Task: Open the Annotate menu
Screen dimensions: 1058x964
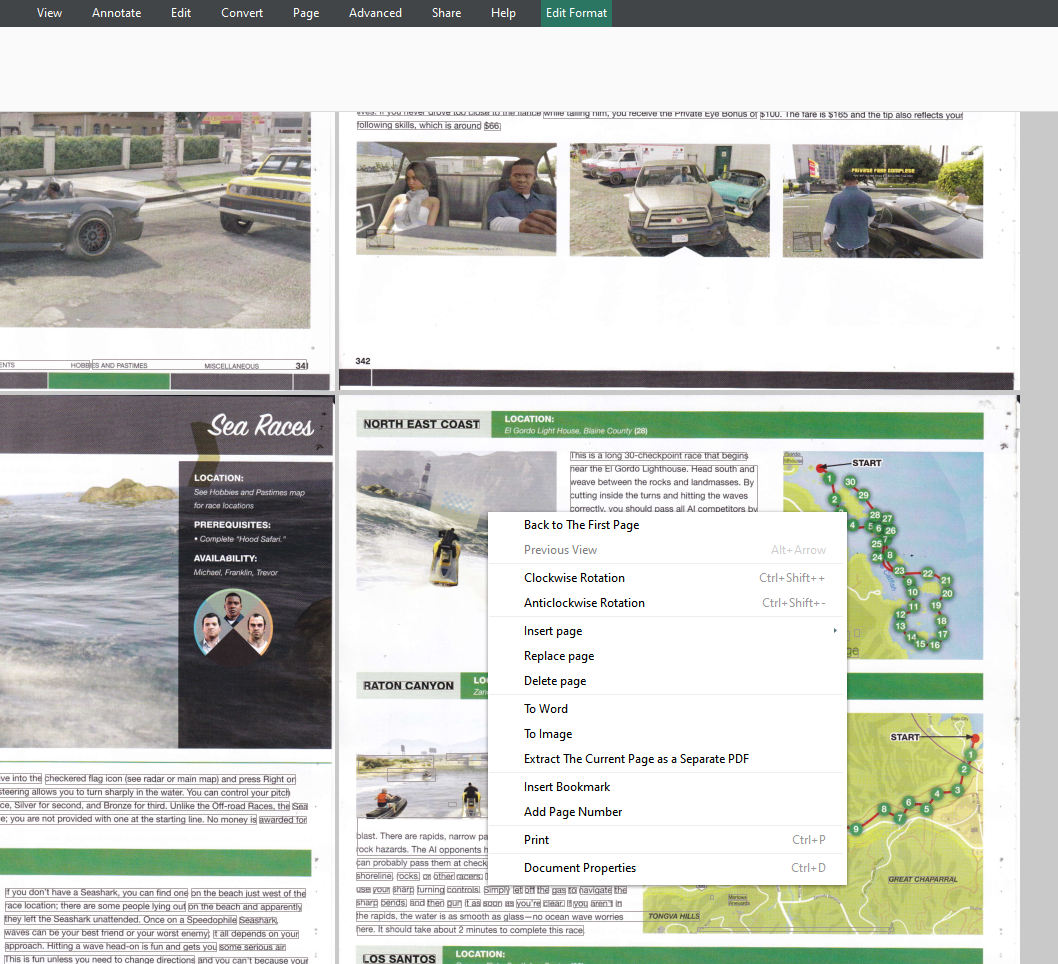Action: 117,13
